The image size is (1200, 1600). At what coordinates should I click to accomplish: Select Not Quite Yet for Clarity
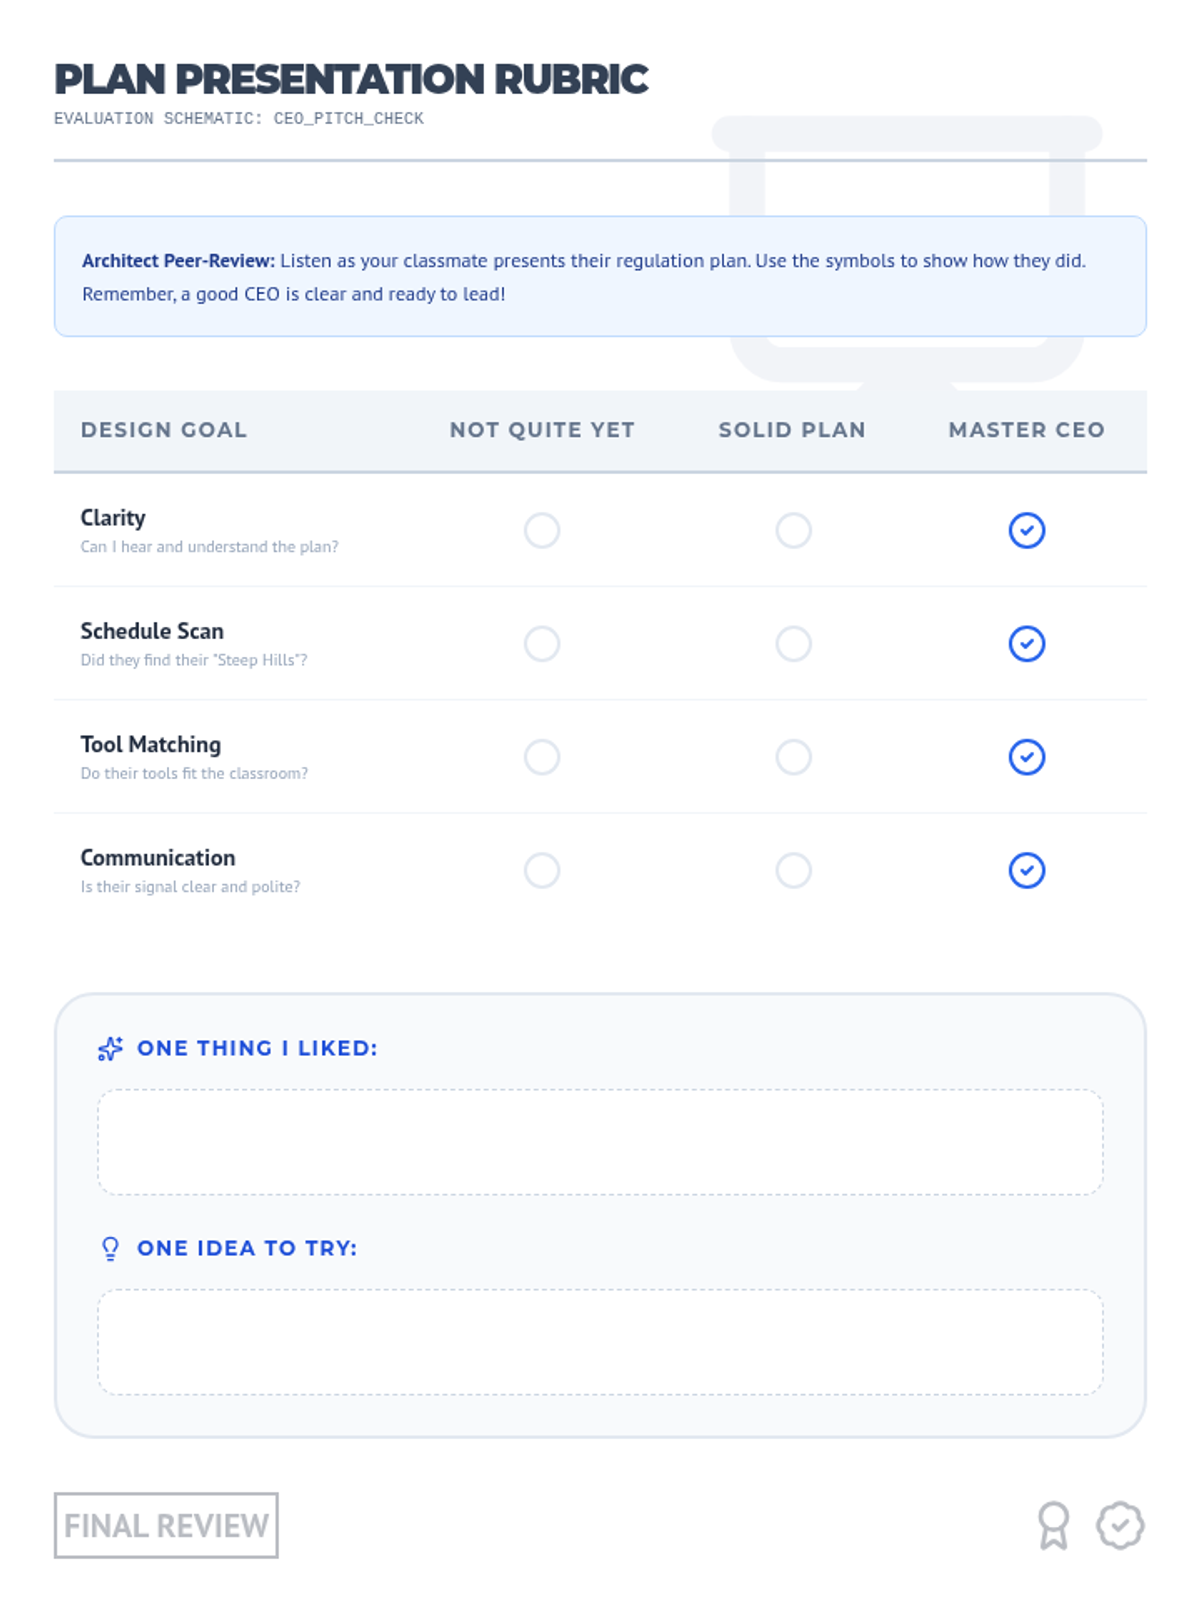(542, 530)
